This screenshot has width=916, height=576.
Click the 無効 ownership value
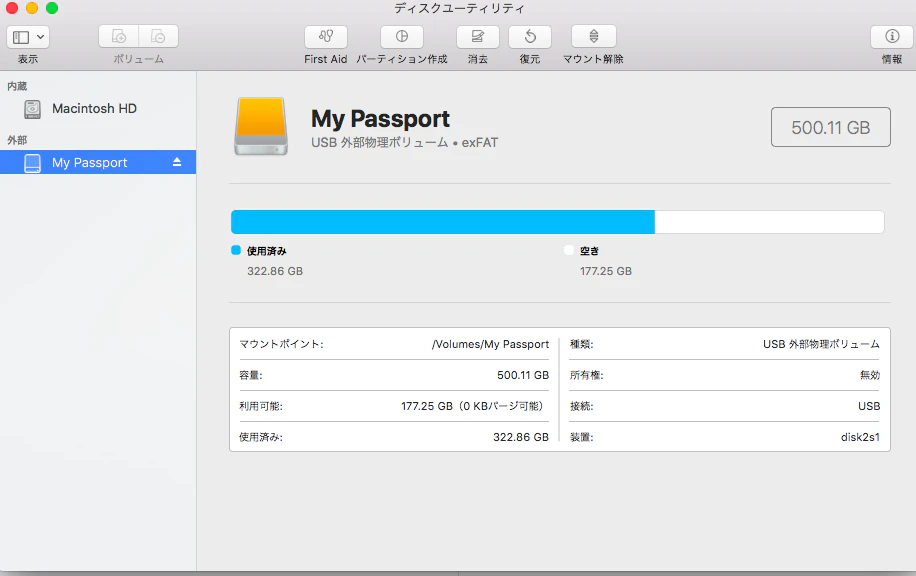[870, 375]
